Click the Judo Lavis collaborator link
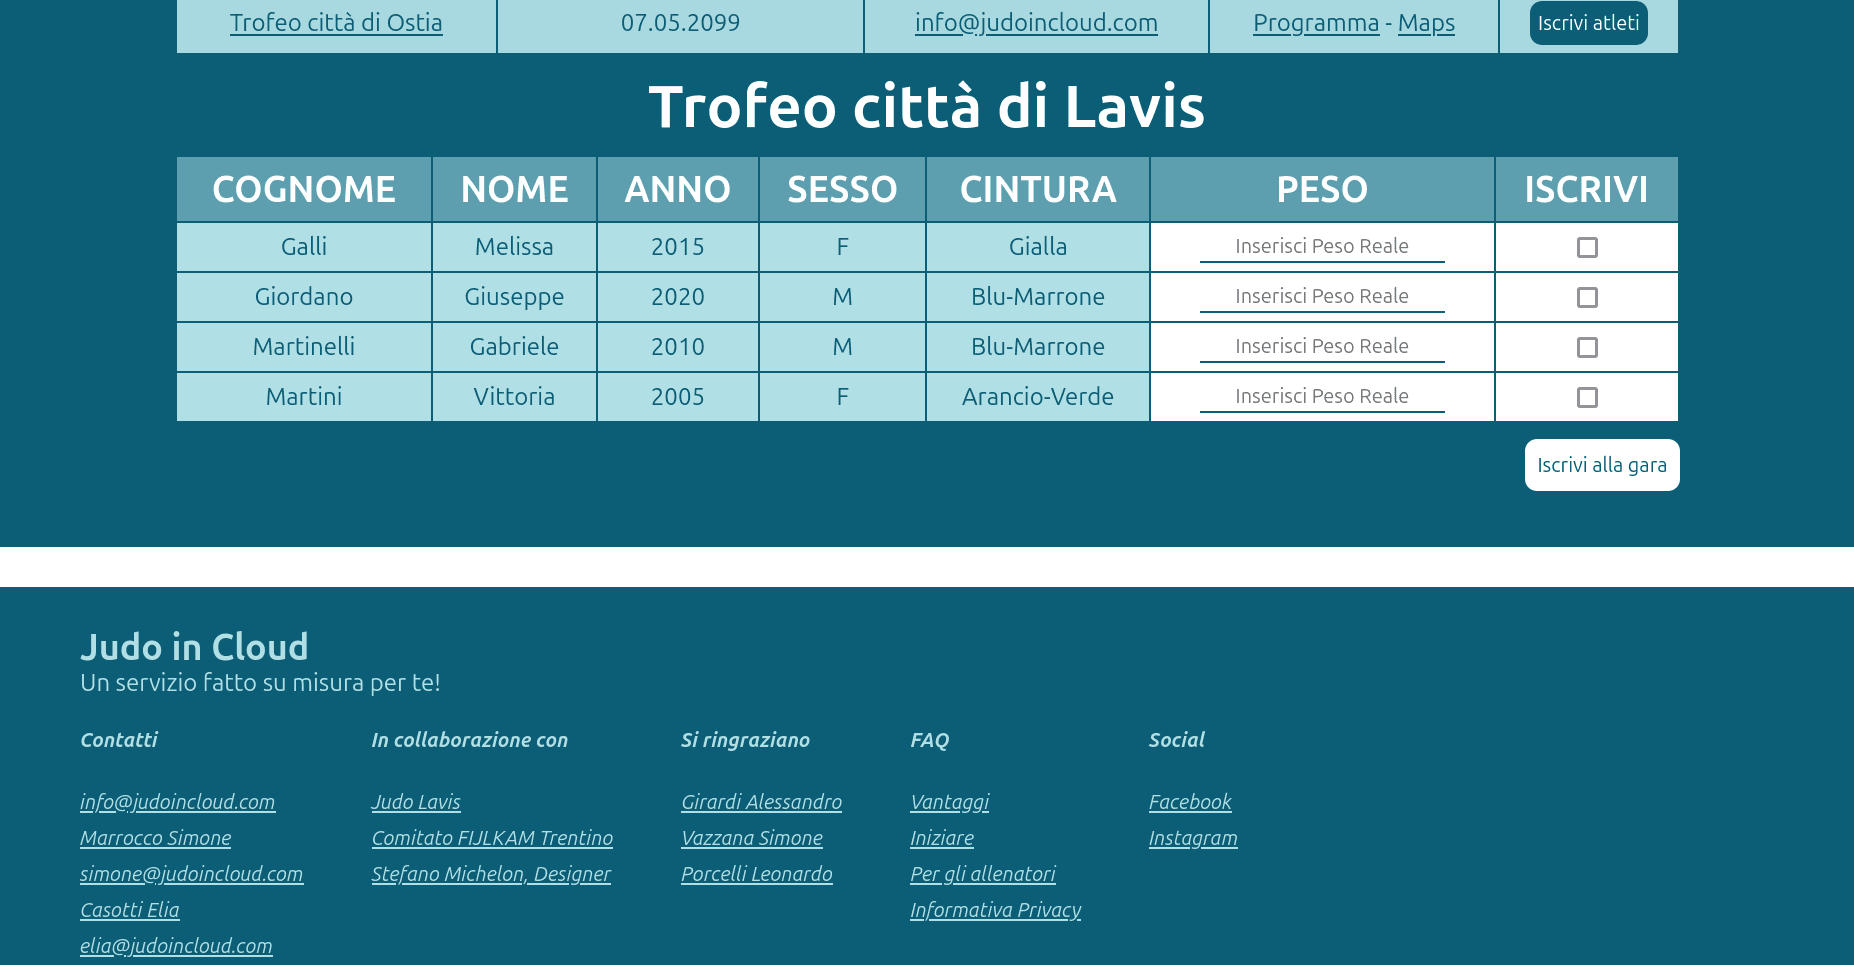1854x965 pixels. pos(416,802)
